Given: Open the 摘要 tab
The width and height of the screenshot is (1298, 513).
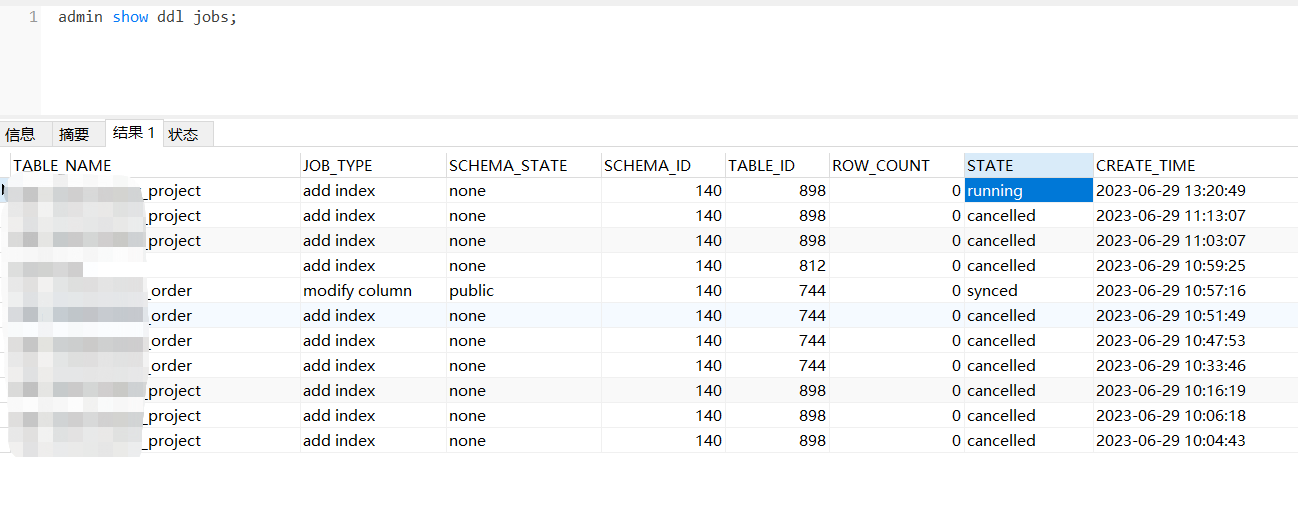Looking at the screenshot, I should click(x=75, y=134).
